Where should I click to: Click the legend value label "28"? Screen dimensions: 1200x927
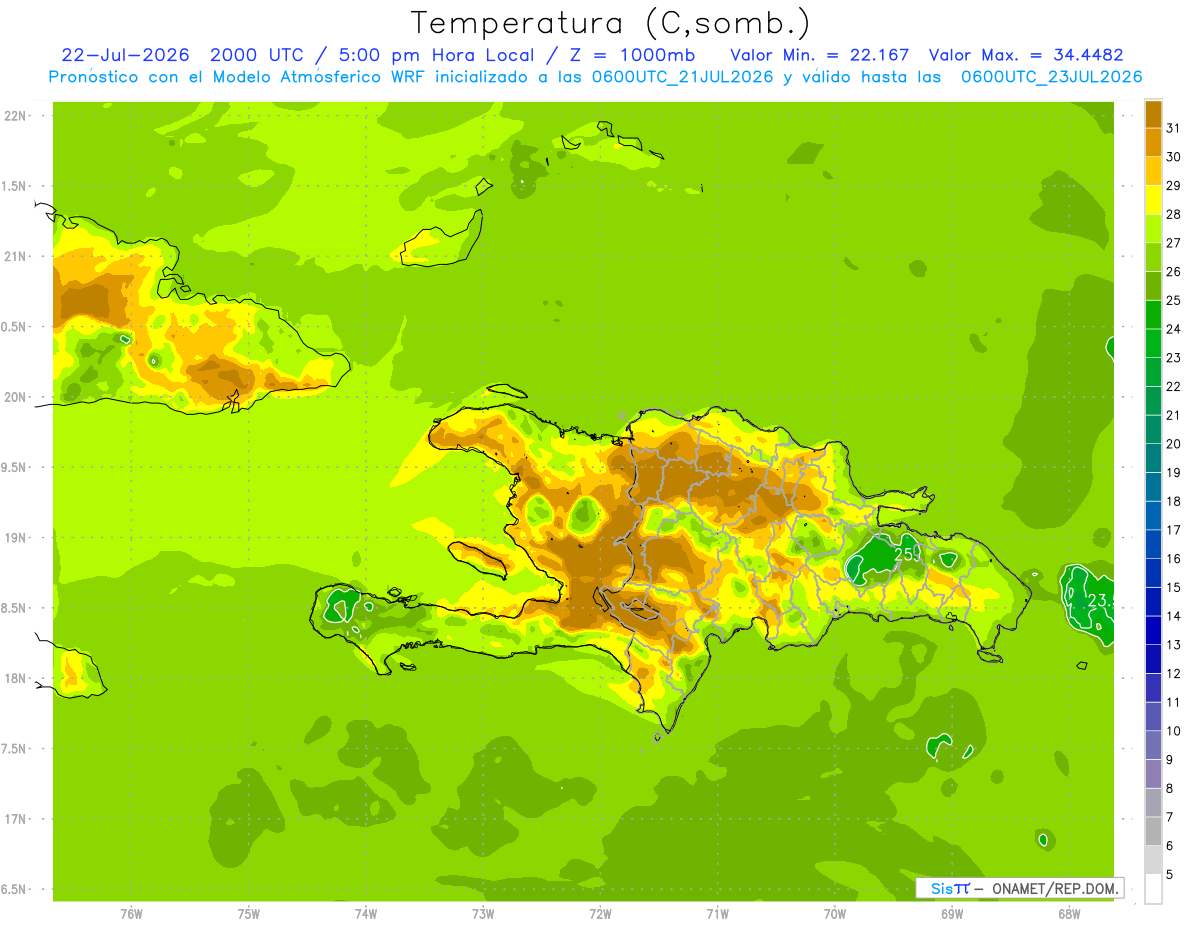[1173, 214]
